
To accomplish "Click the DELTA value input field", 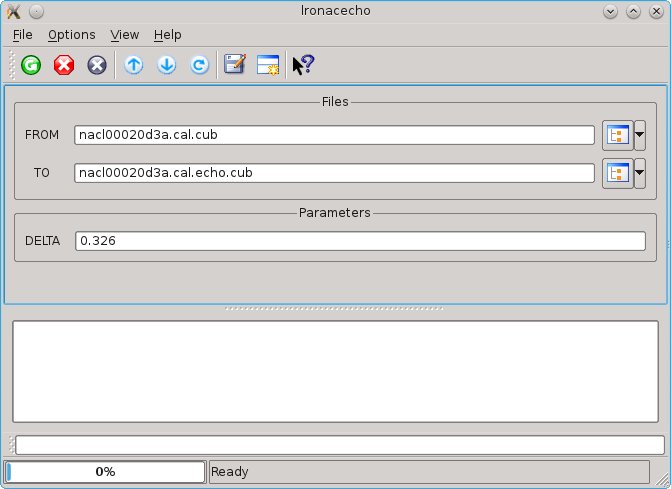I will (x=360, y=241).
